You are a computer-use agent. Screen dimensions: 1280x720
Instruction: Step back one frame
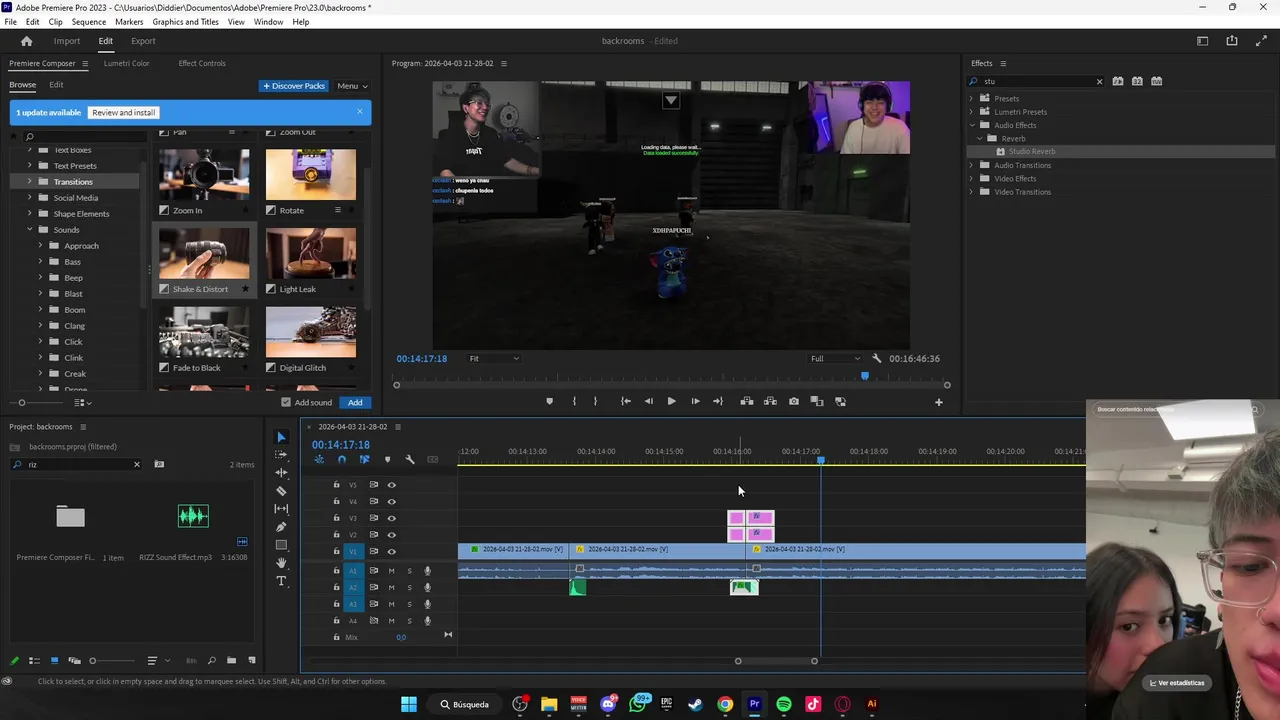[x=648, y=401]
